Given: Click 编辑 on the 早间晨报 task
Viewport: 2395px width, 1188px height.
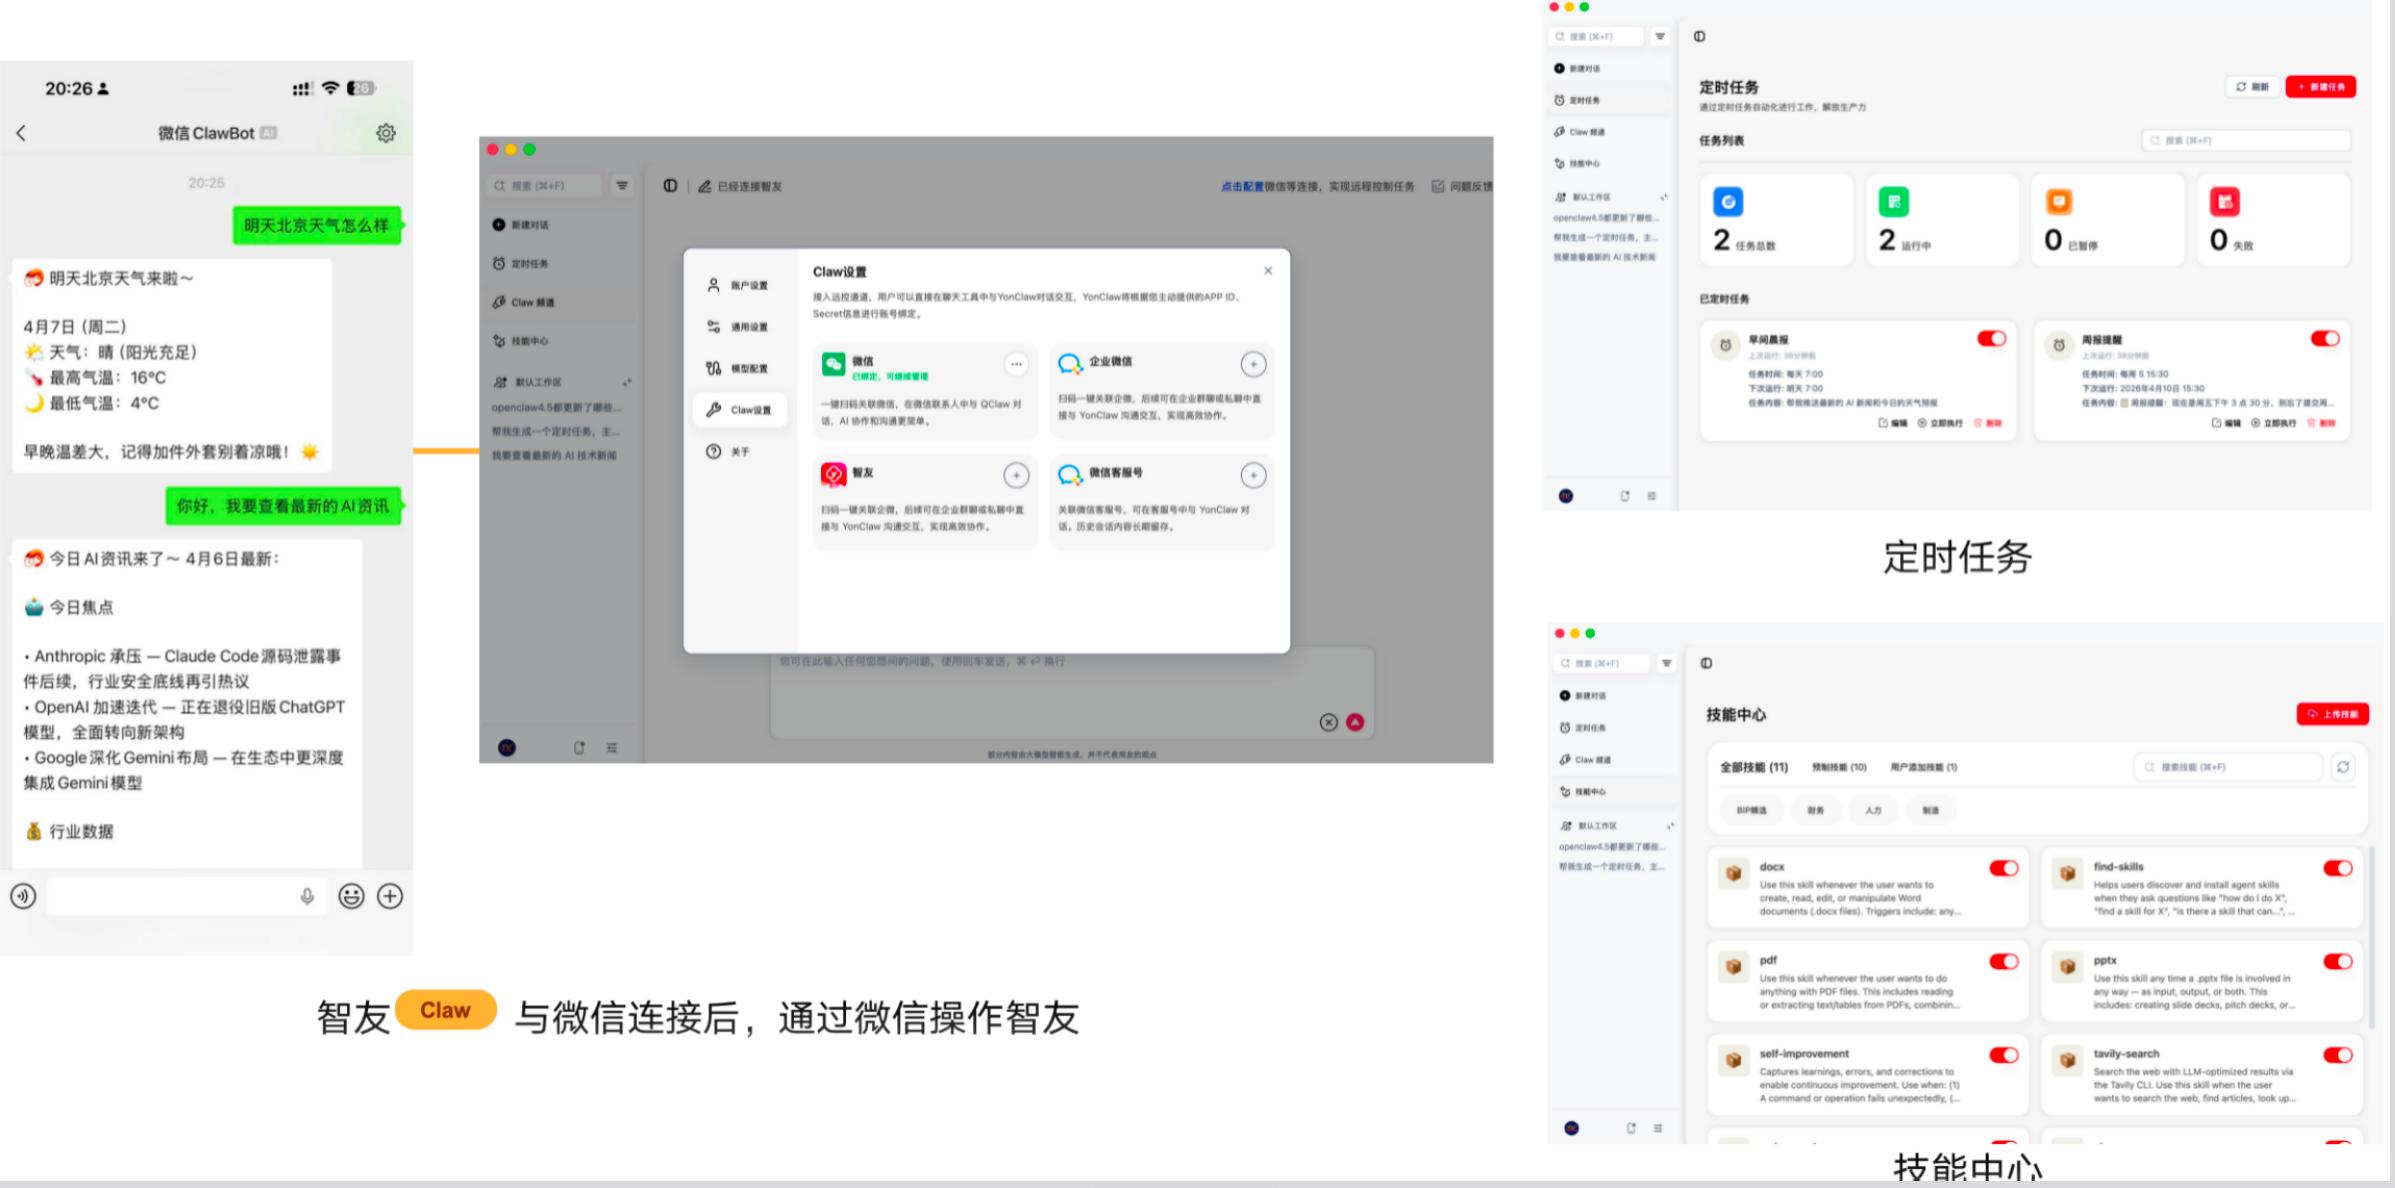Looking at the screenshot, I should [1892, 423].
